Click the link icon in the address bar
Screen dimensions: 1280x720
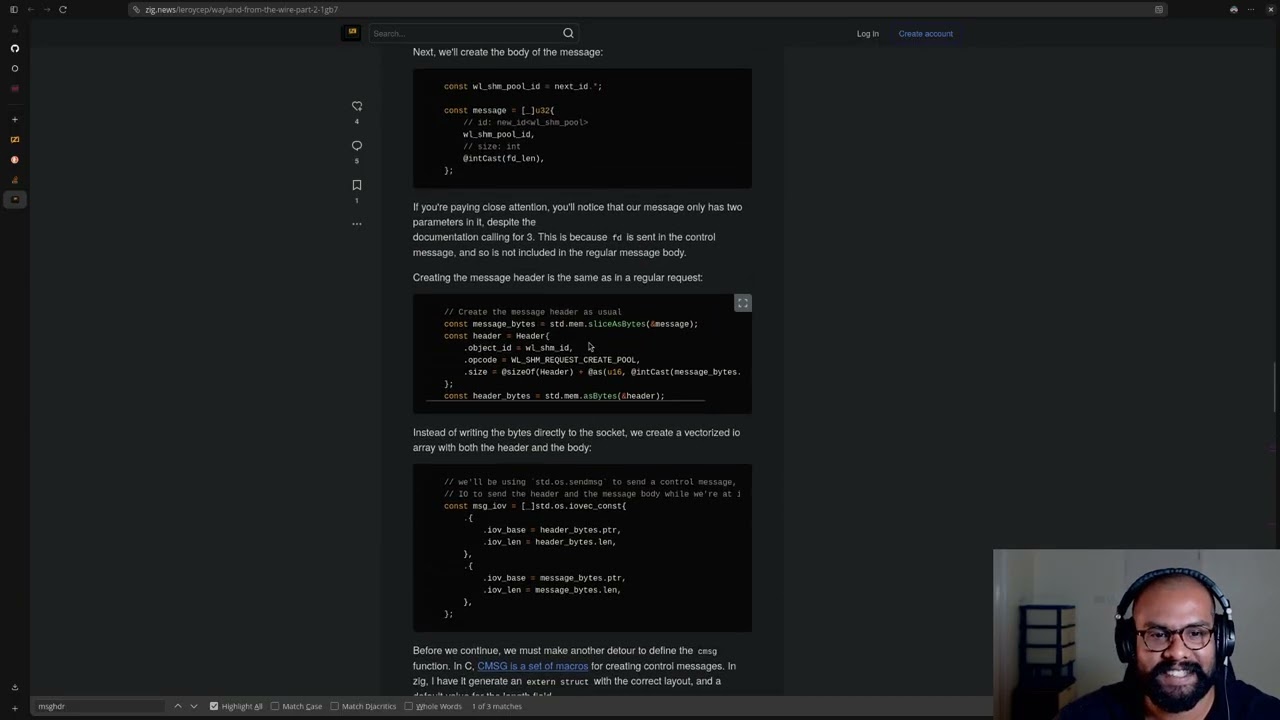(x=136, y=9)
